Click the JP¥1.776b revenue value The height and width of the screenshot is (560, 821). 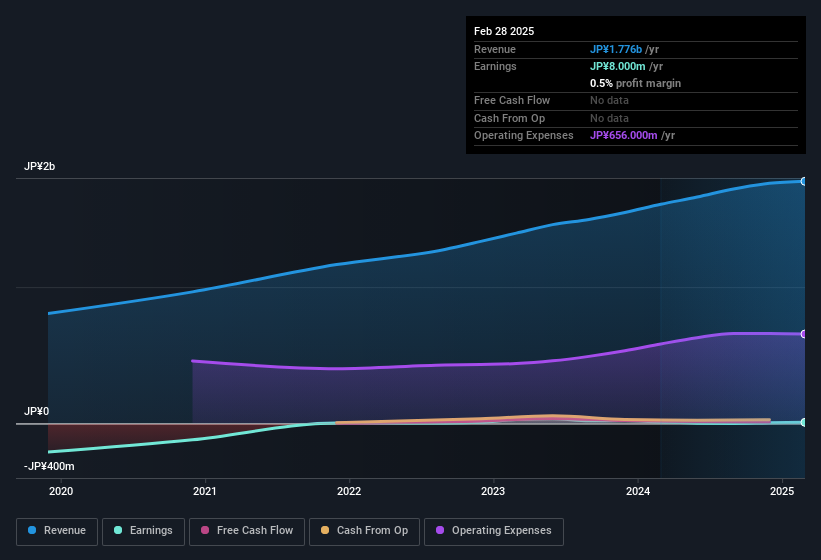tap(616, 49)
